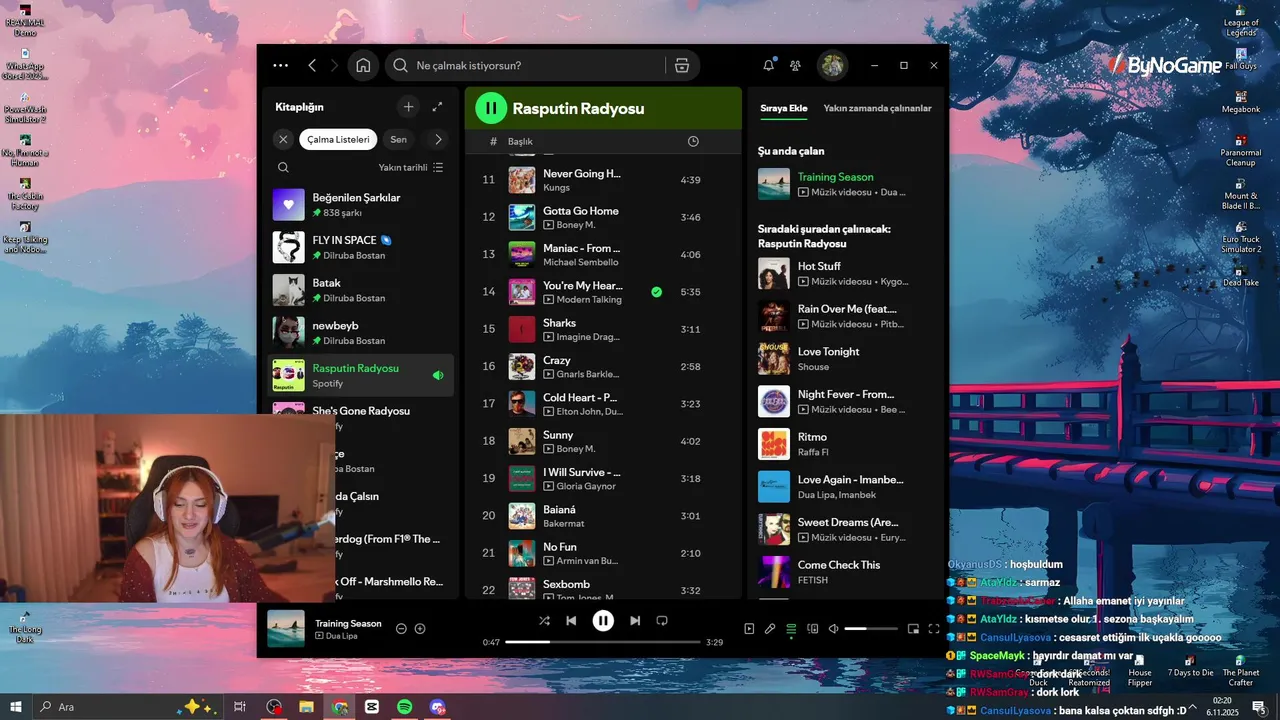Image resolution: width=1280 pixels, height=720 pixels.
Task: Clear the library filter with X
Action: [x=283, y=139]
